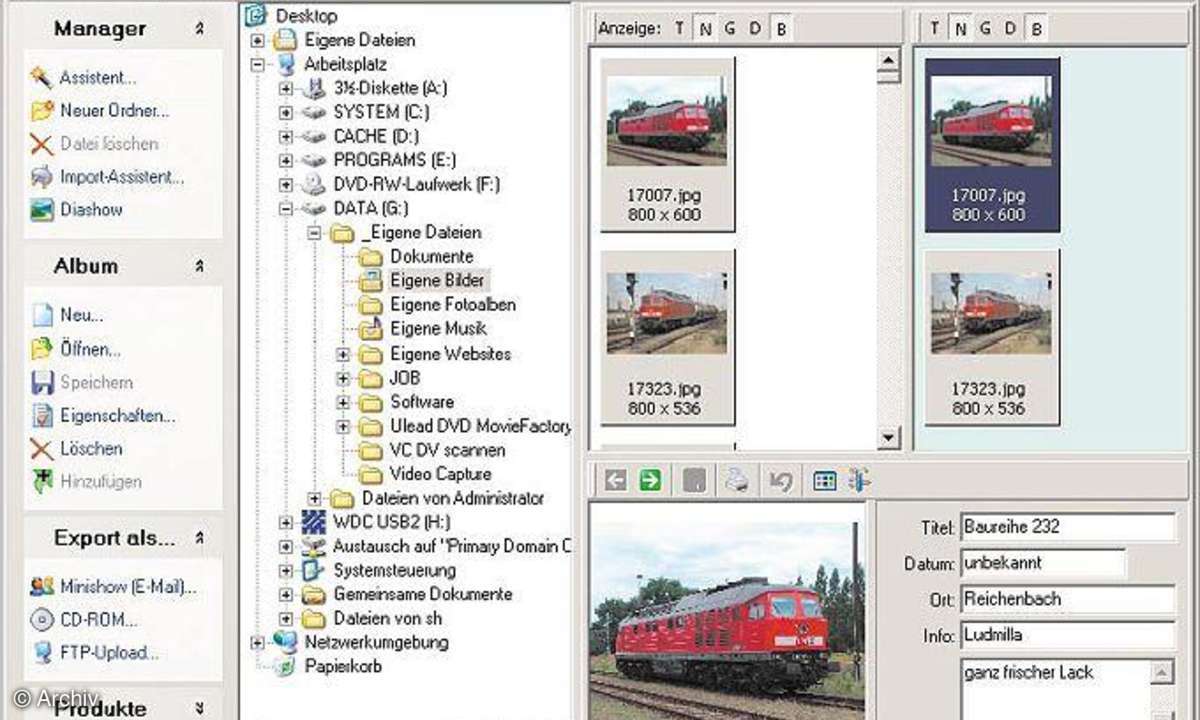Start the Import-Assistent from Manager panel
This screenshot has width=1200, height=720.
coord(120,177)
